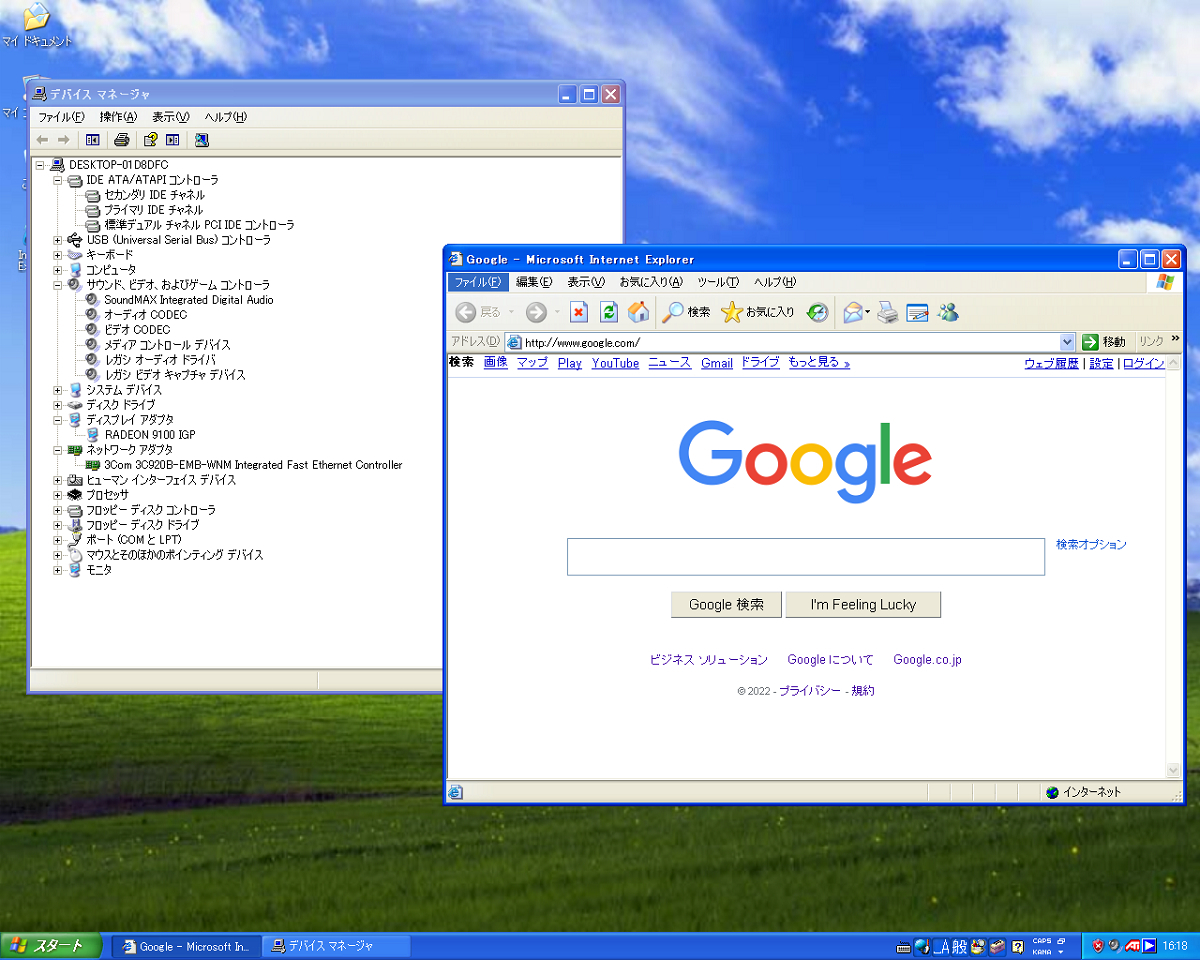1200x960 pixels.
Task: Click into the Google search text box
Action: tap(805, 557)
